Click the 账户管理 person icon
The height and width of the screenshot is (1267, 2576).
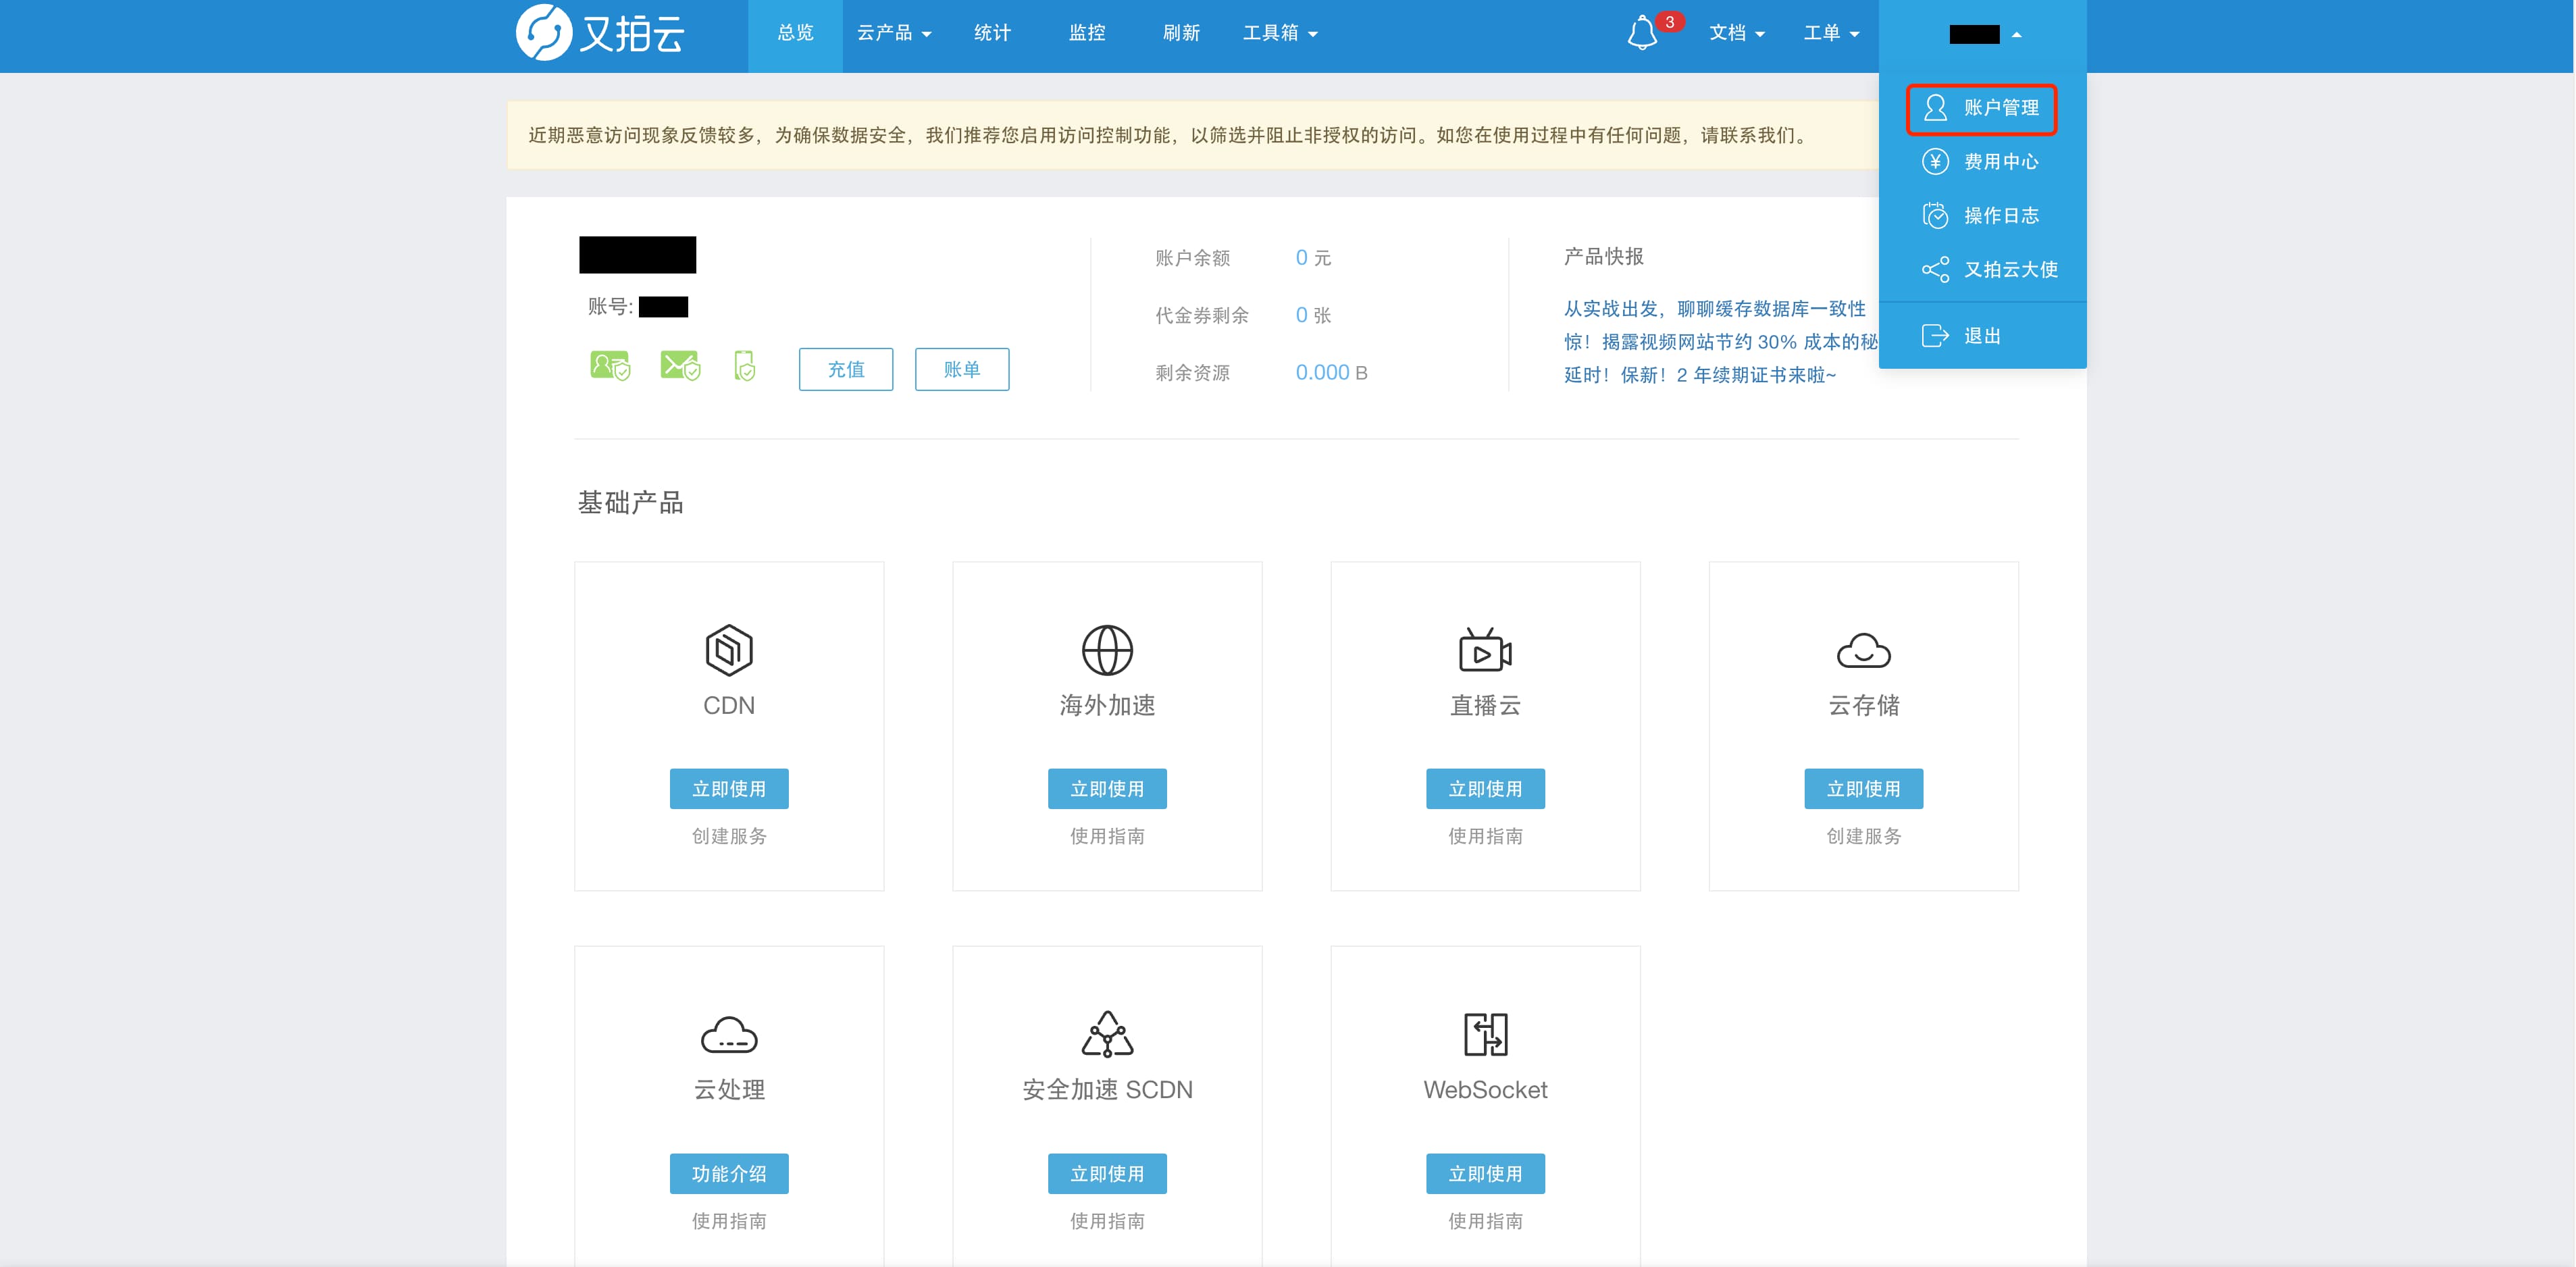[1935, 107]
